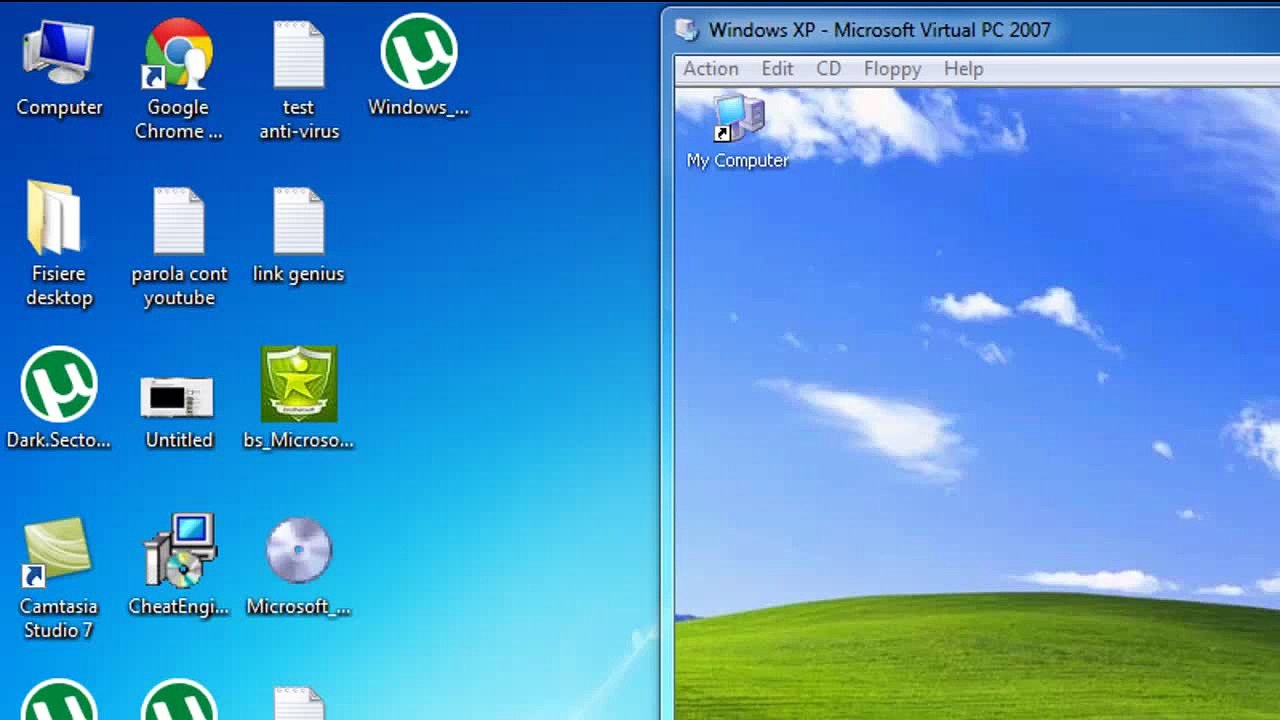Screen dimensions: 1280x720
Task: Open the Action menu in Virtual PC
Action: 711,69
